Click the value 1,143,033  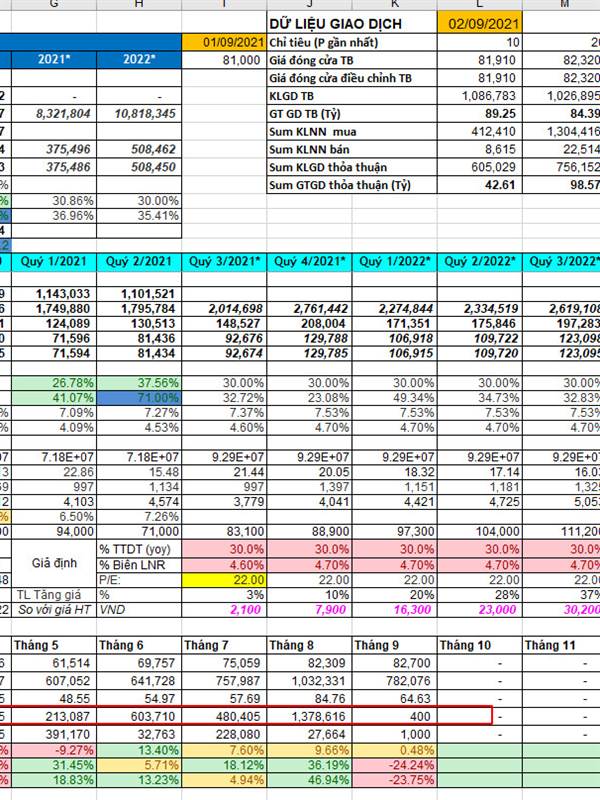[54, 294]
